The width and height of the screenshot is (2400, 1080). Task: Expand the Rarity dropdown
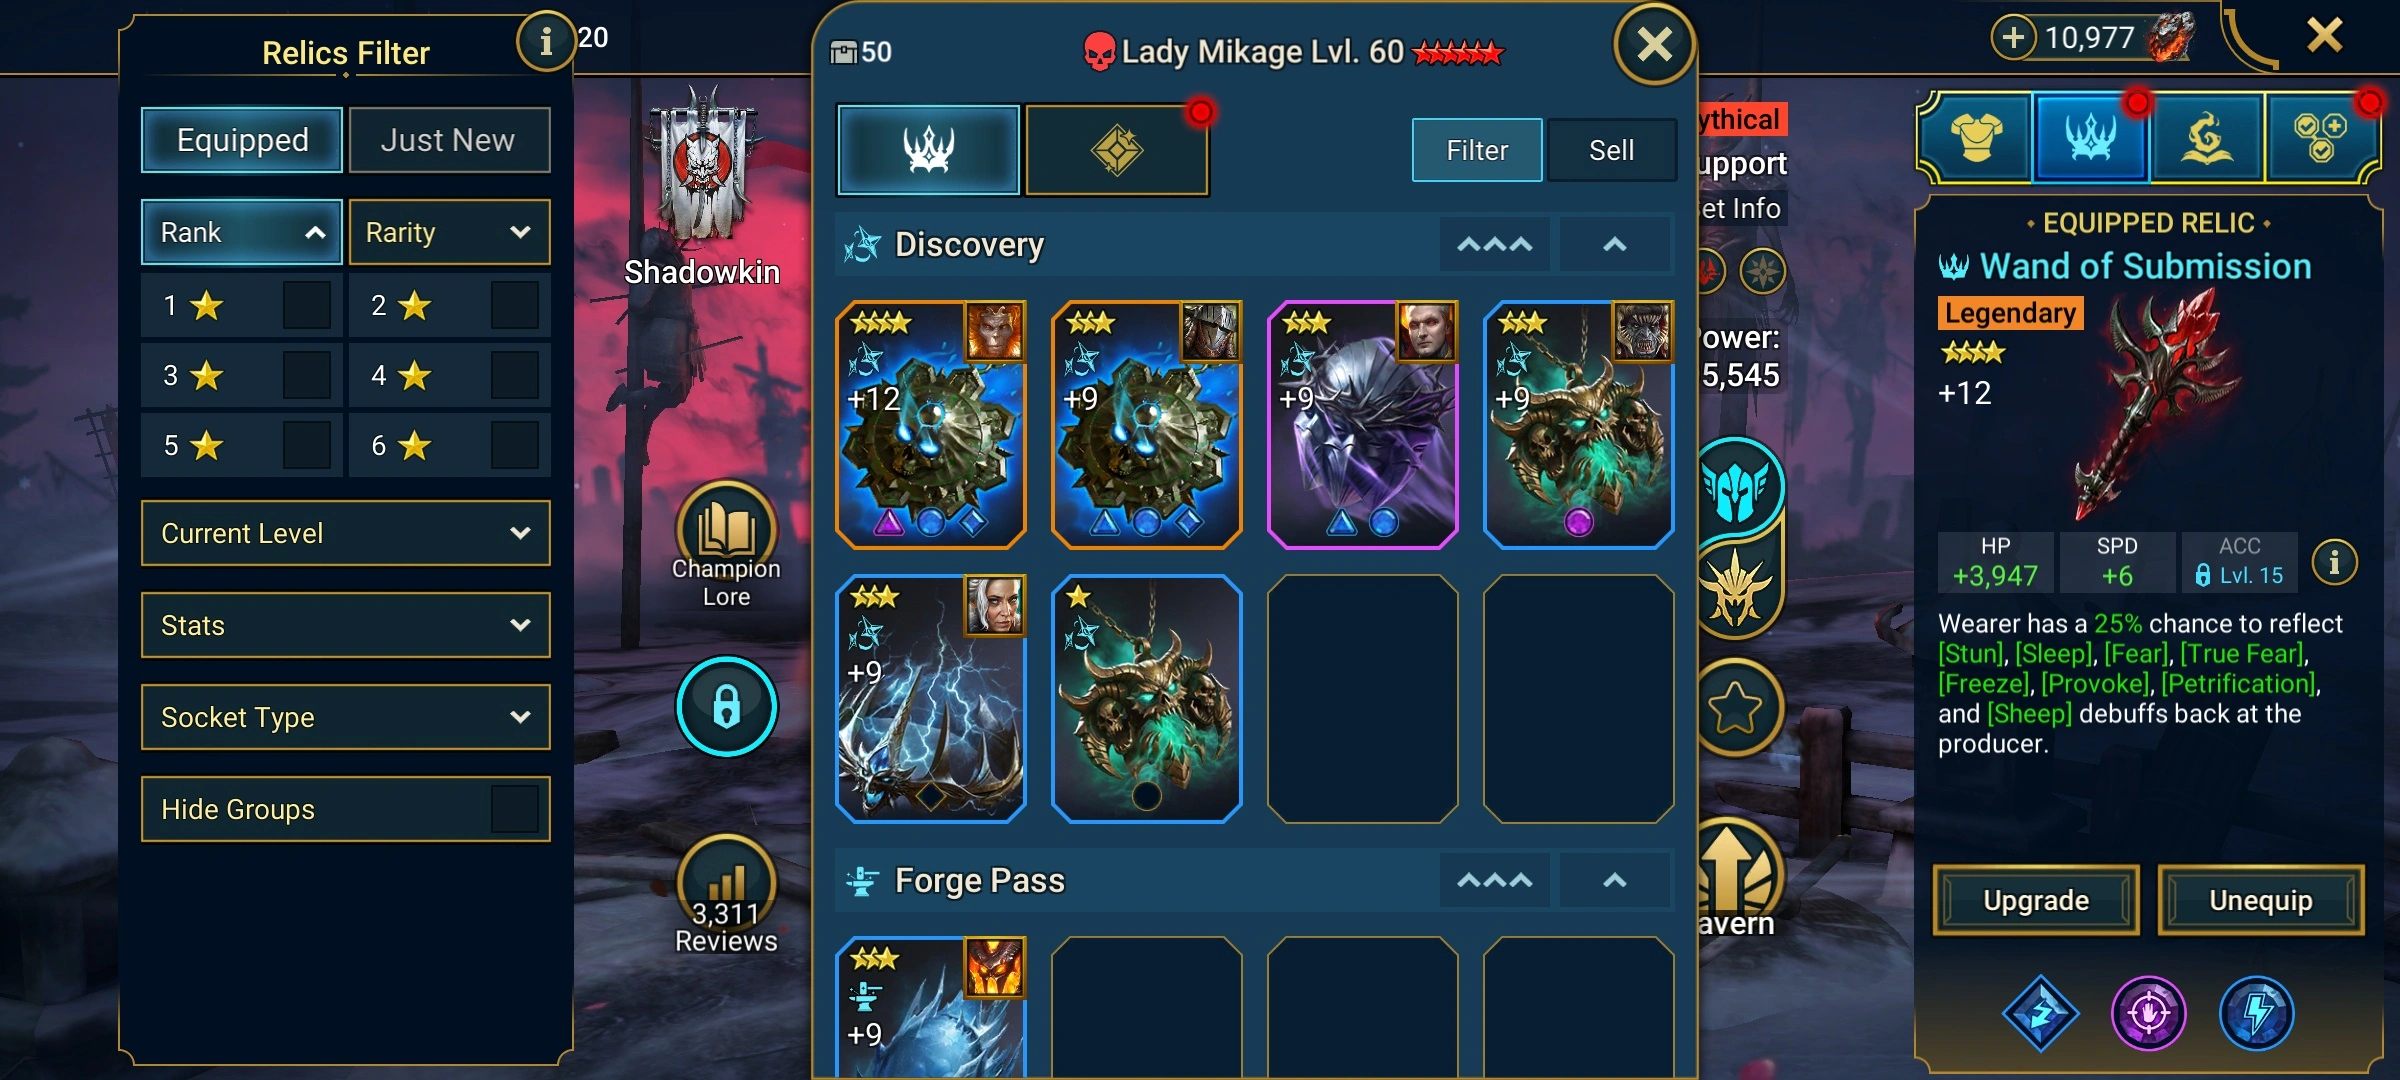(x=449, y=232)
